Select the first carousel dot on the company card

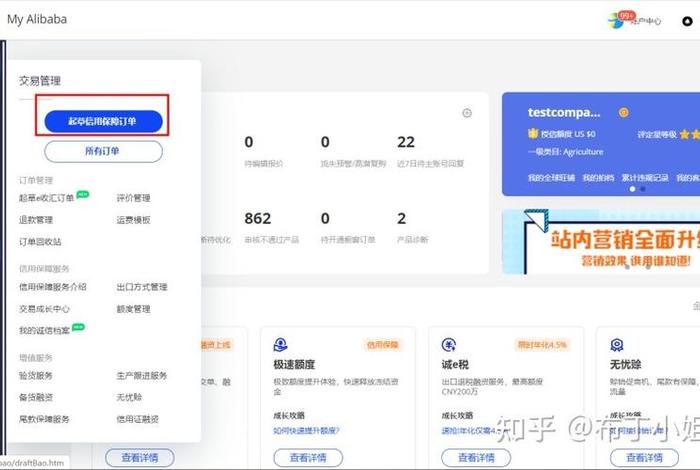632,189
